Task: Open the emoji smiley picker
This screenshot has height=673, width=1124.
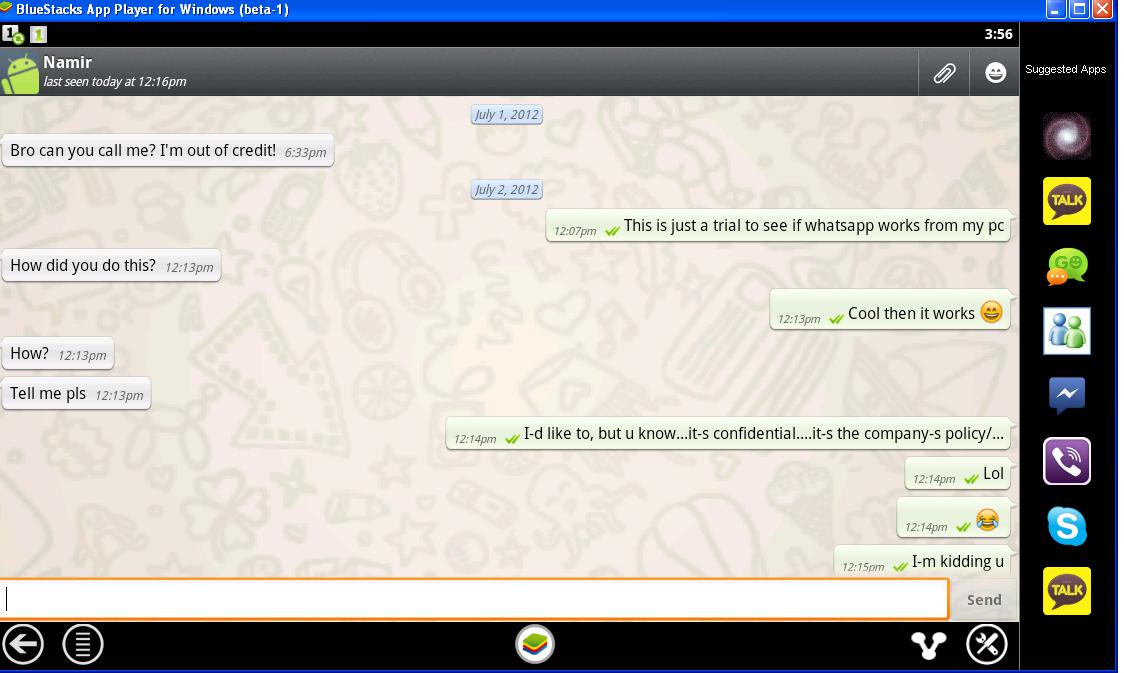Action: [x=995, y=72]
